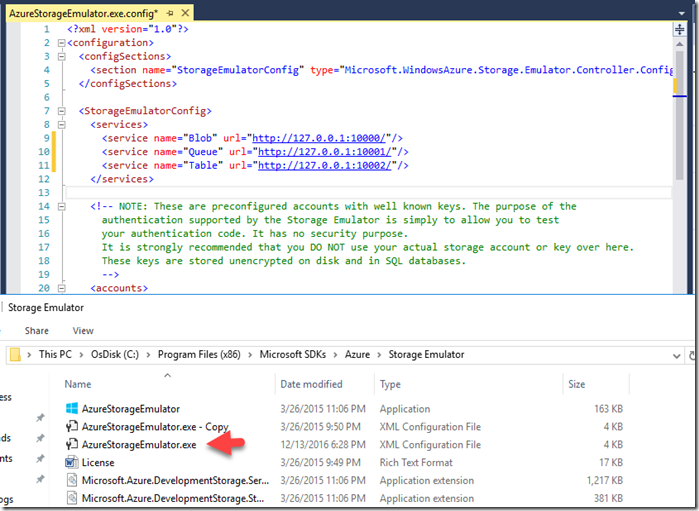The height and width of the screenshot is (511, 699).
Task: Select the AzureStorageEmulator.exe - Copy file icon
Action: 72,427
